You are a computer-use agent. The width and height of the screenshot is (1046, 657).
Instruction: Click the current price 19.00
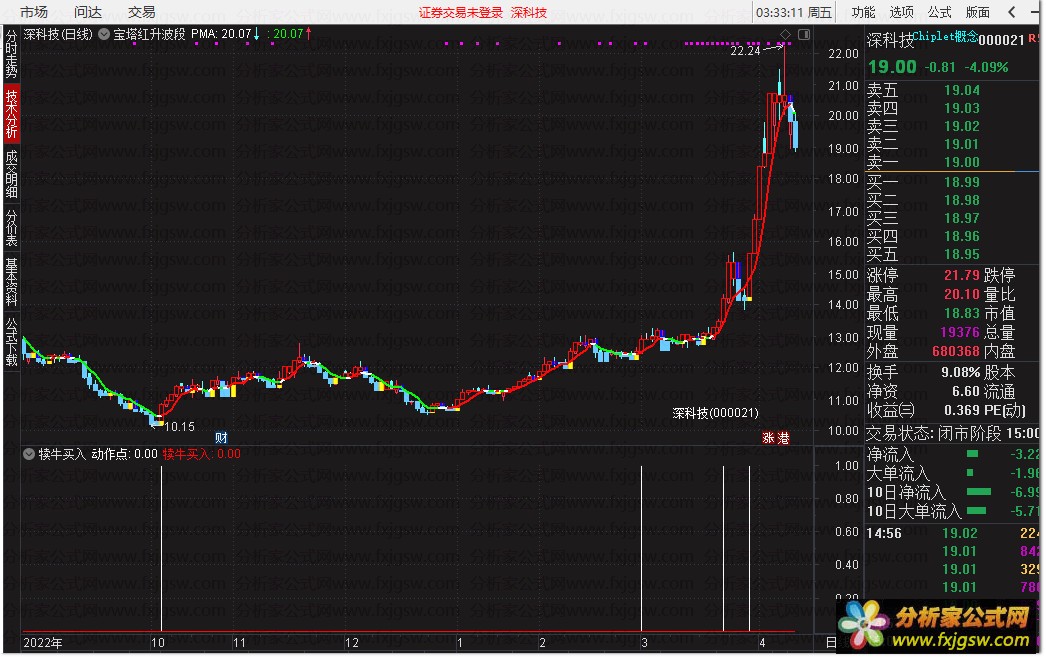(x=892, y=67)
